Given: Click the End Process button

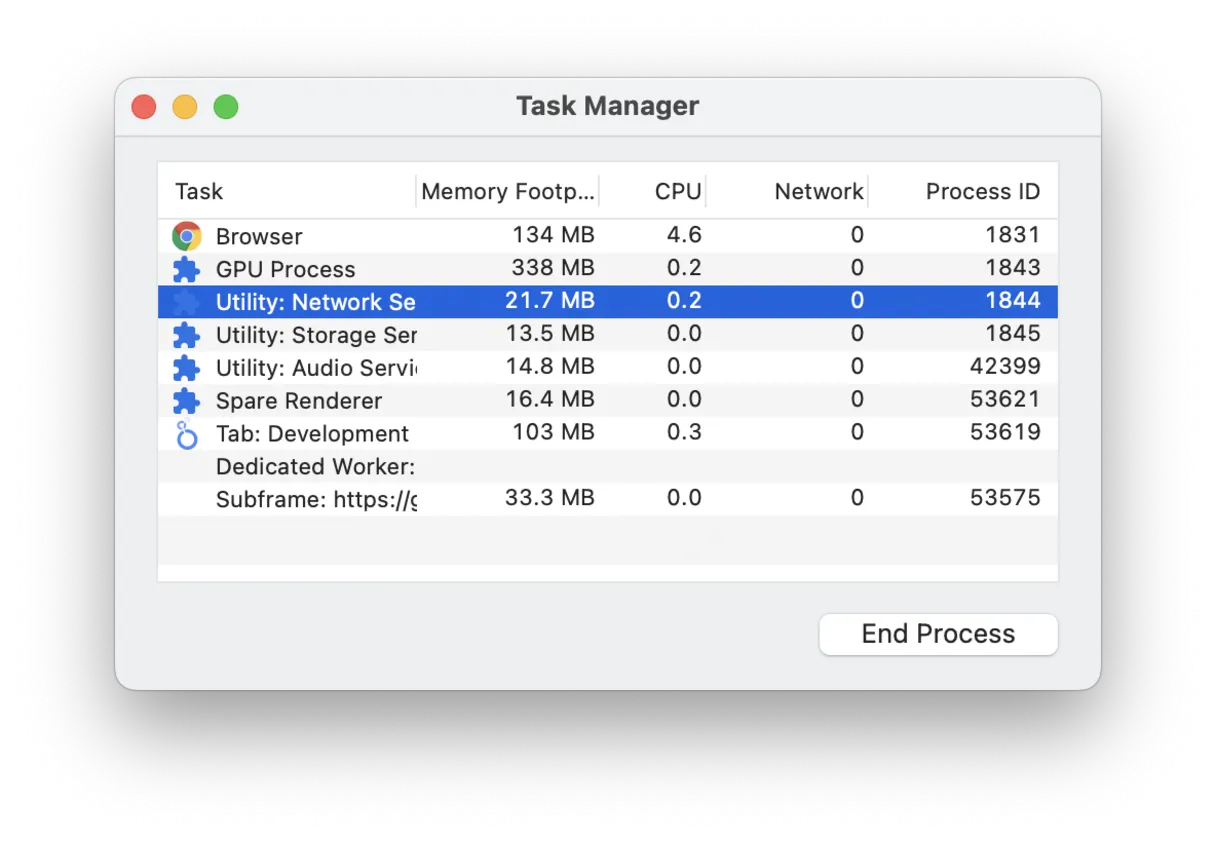Looking at the screenshot, I should pyautogui.click(x=937, y=633).
